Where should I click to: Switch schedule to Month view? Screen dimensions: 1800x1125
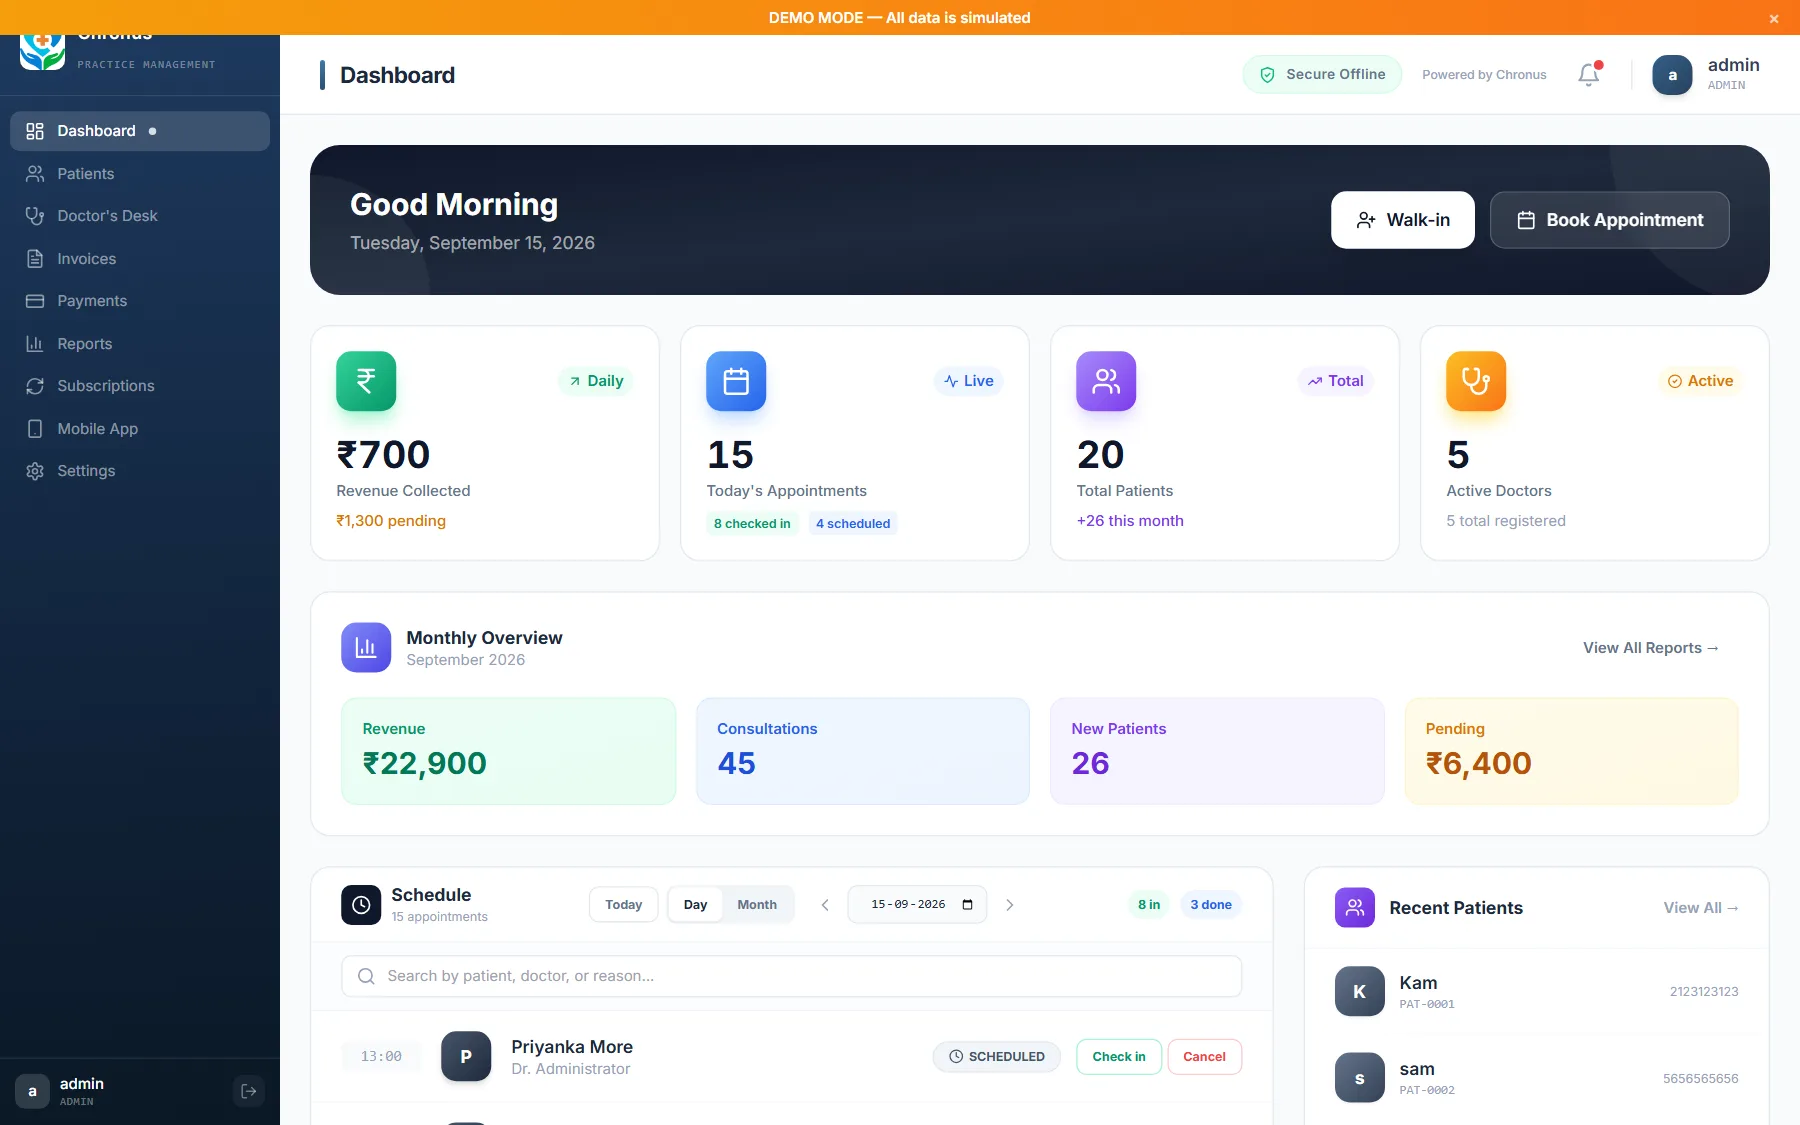coord(757,905)
